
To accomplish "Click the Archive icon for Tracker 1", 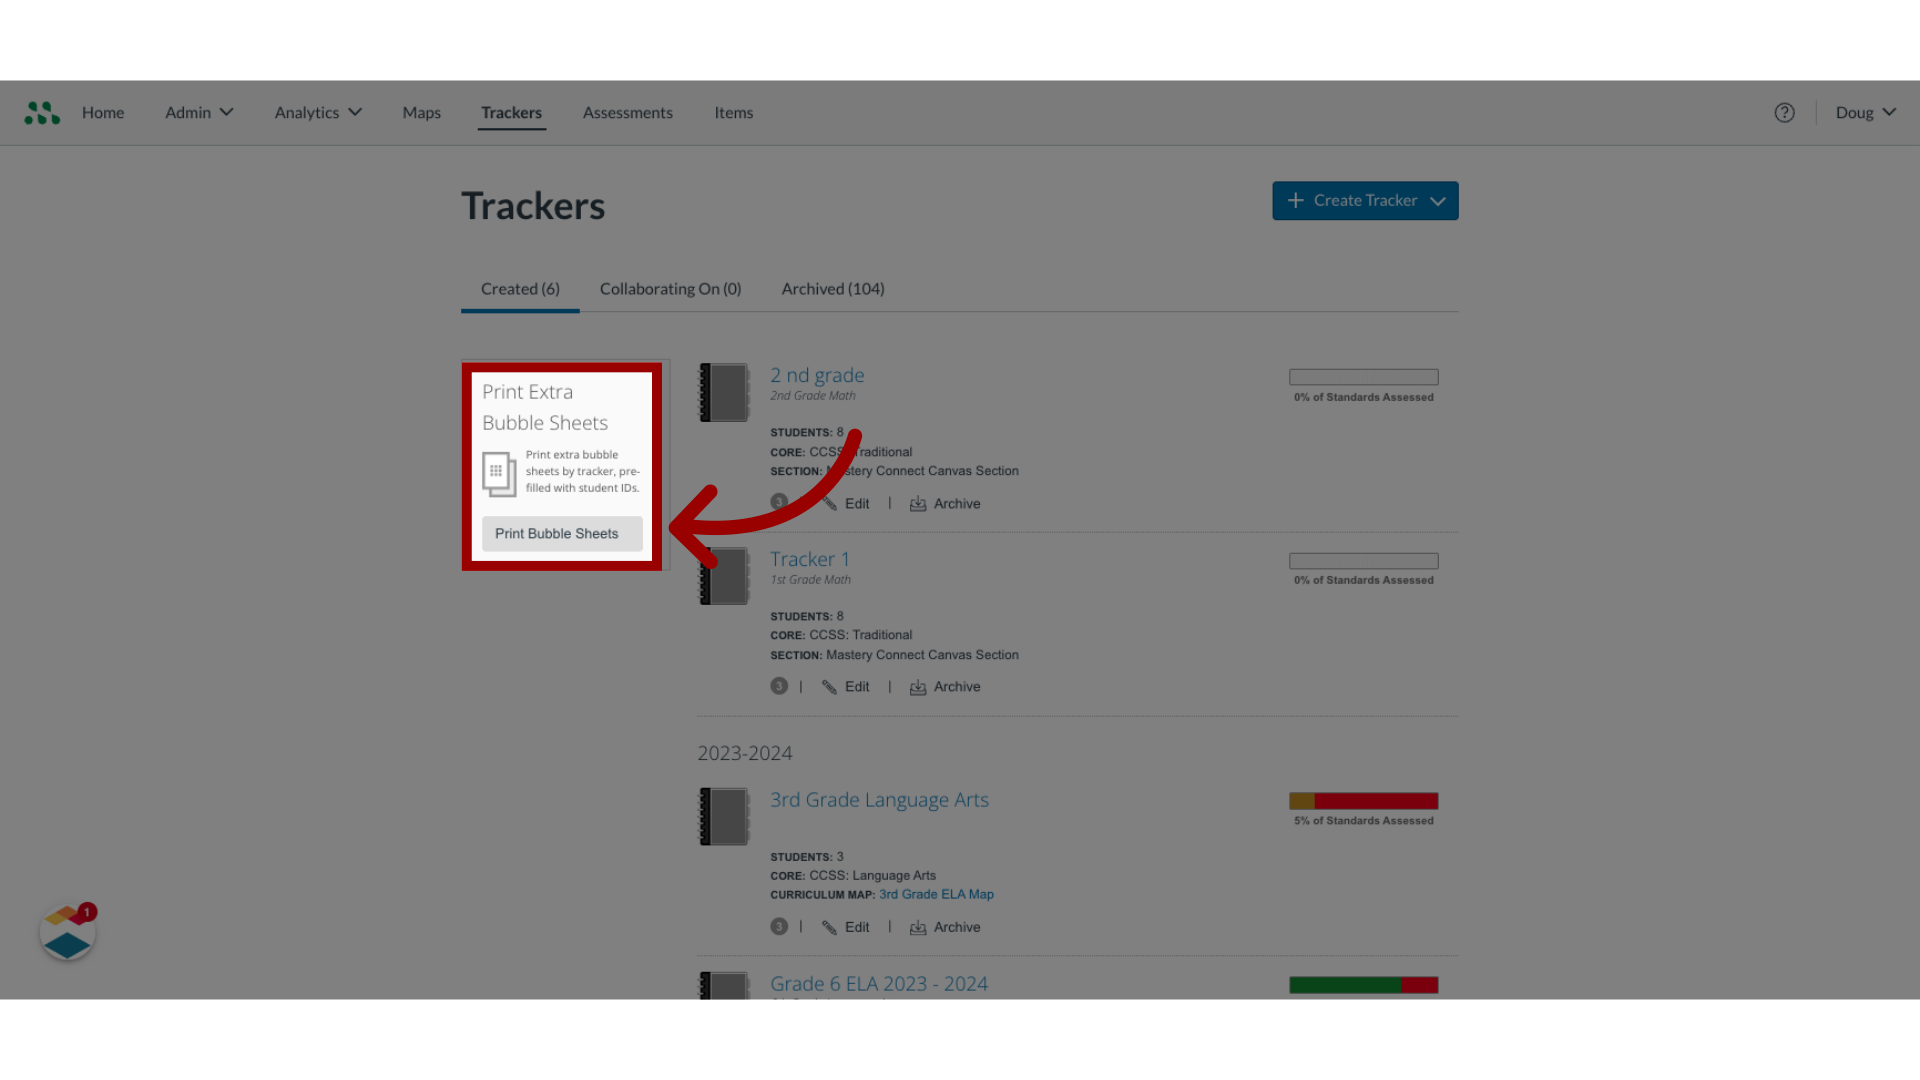I will [918, 686].
